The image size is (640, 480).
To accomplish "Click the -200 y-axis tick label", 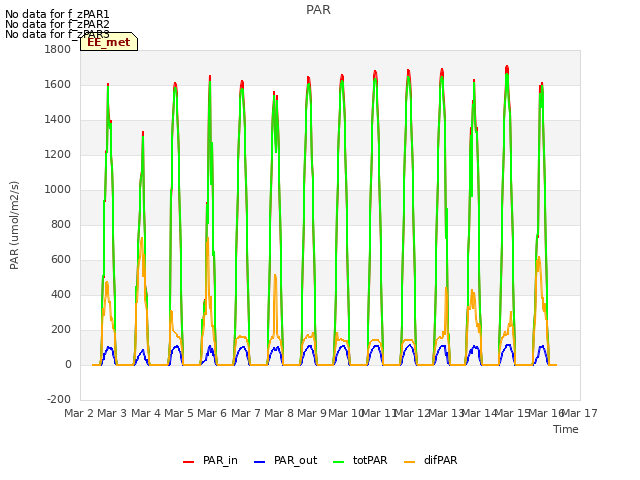I will (x=59, y=399).
